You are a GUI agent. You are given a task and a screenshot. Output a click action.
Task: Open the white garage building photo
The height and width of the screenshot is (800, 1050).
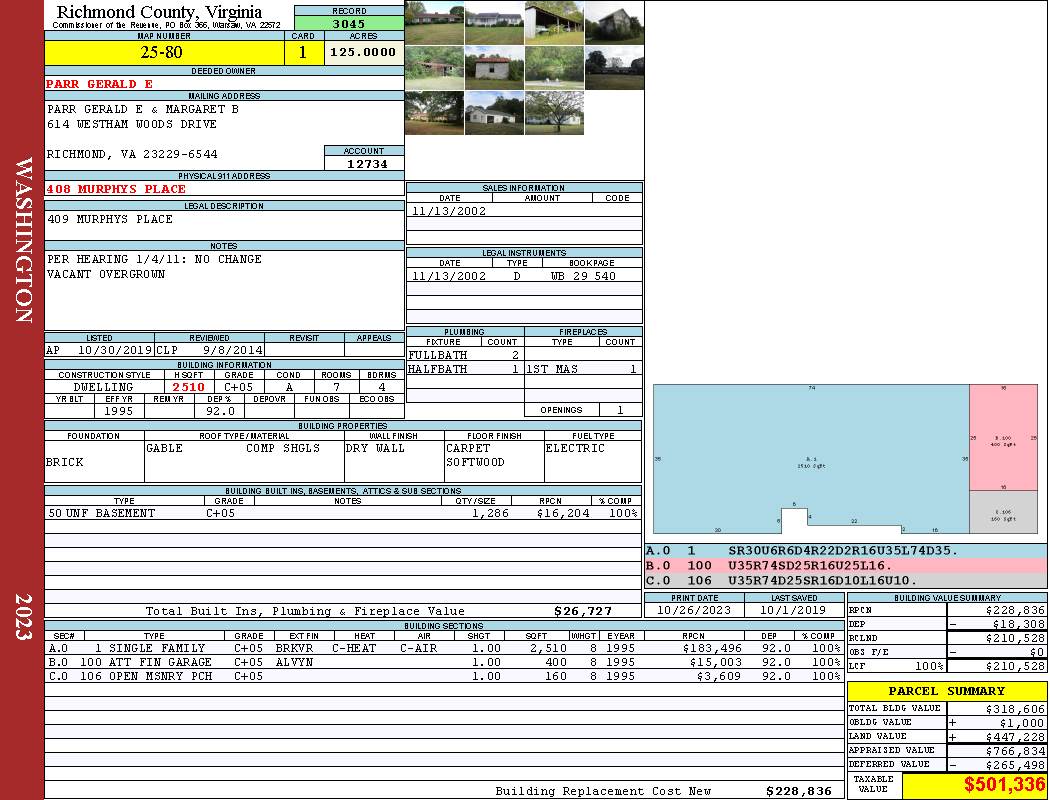494,112
